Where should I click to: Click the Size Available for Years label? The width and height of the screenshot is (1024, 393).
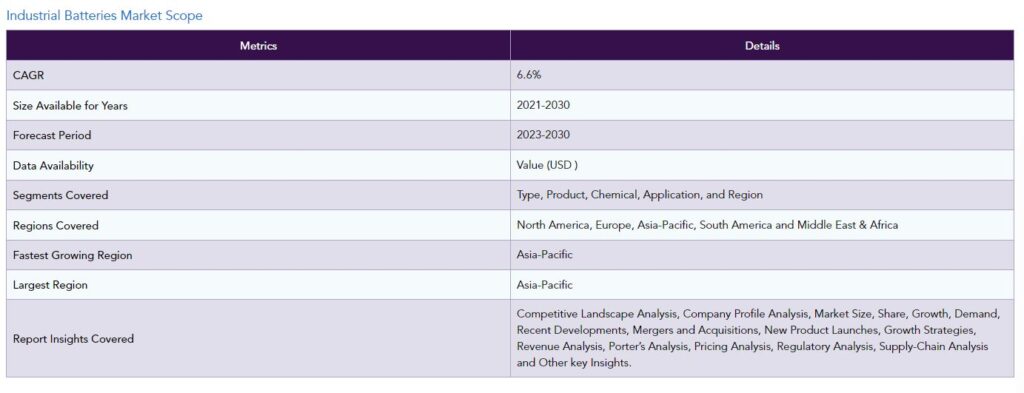tap(70, 106)
